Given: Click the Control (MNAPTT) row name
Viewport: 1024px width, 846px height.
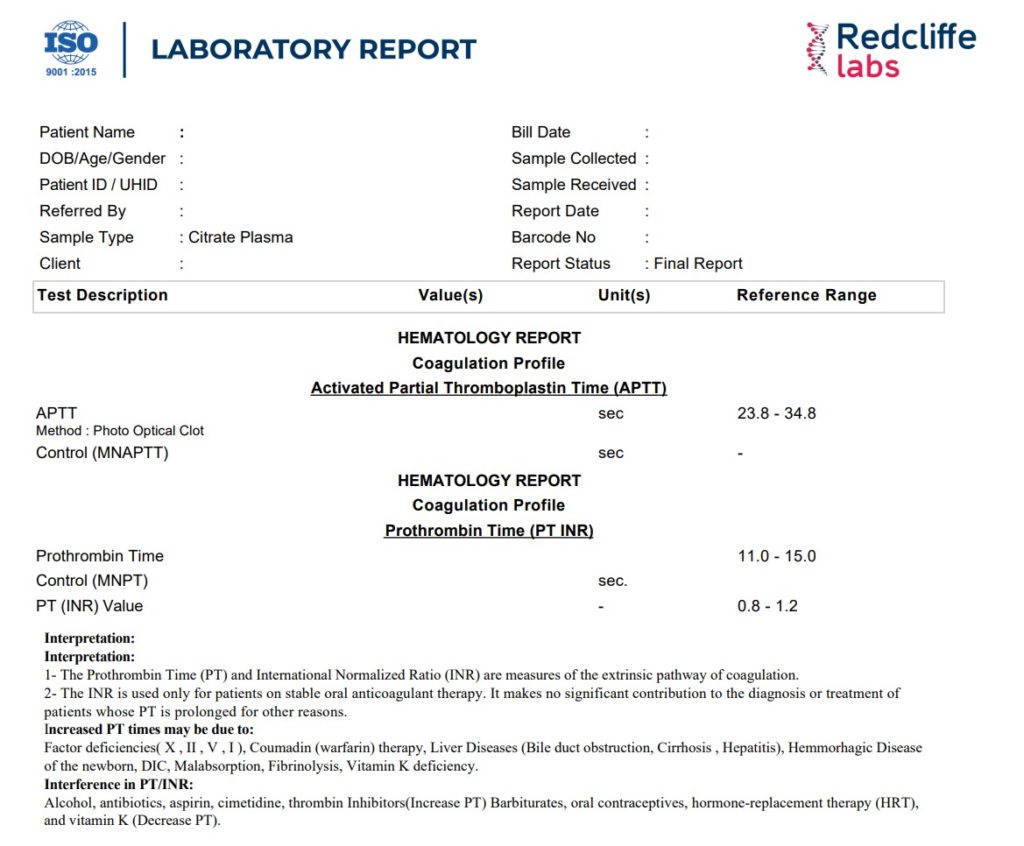Looking at the screenshot, I should coord(103,453).
